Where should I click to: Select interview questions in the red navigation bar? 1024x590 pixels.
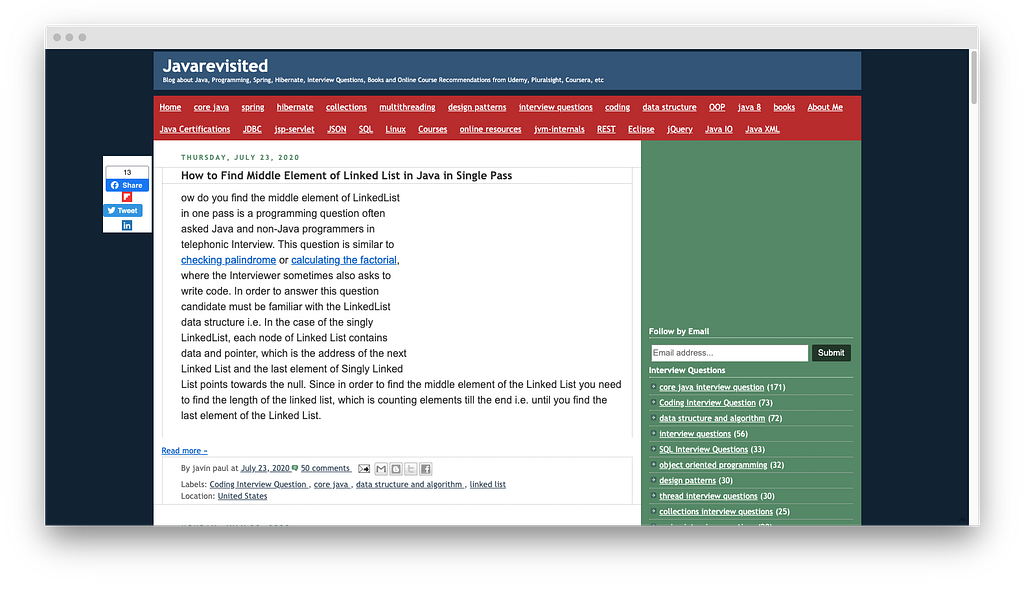[556, 107]
